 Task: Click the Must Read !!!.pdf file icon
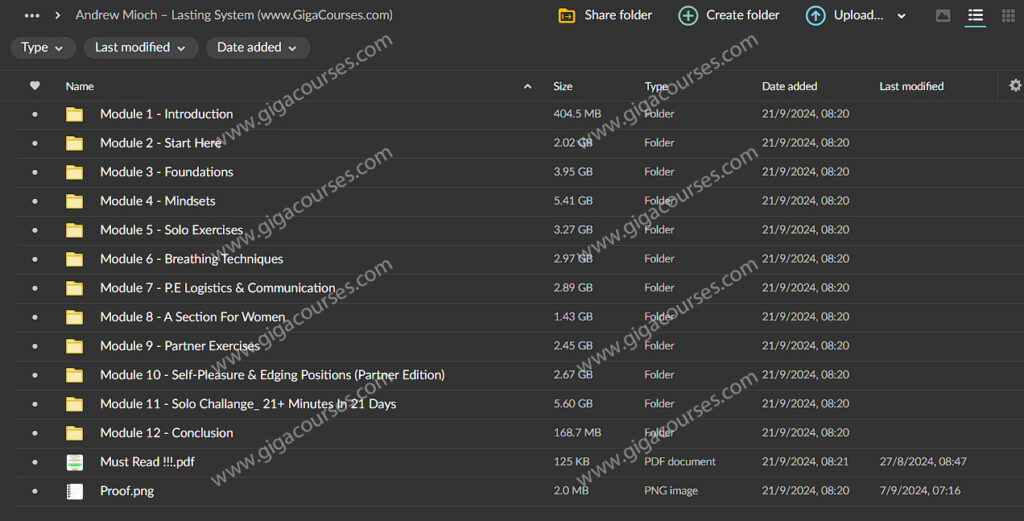pyautogui.click(x=75, y=462)
